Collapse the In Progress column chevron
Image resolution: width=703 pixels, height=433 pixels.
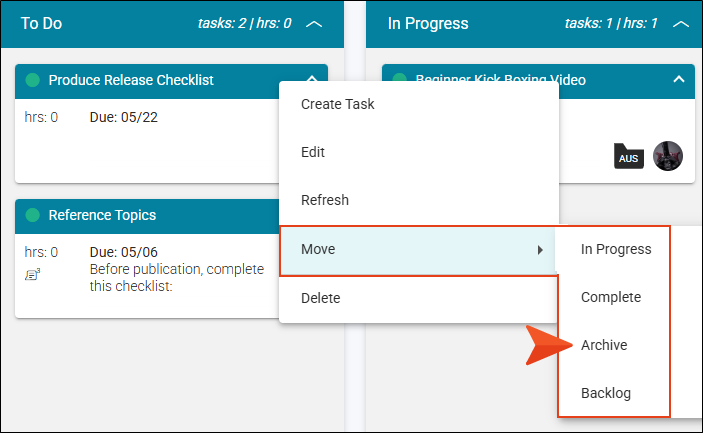(681, 24)
